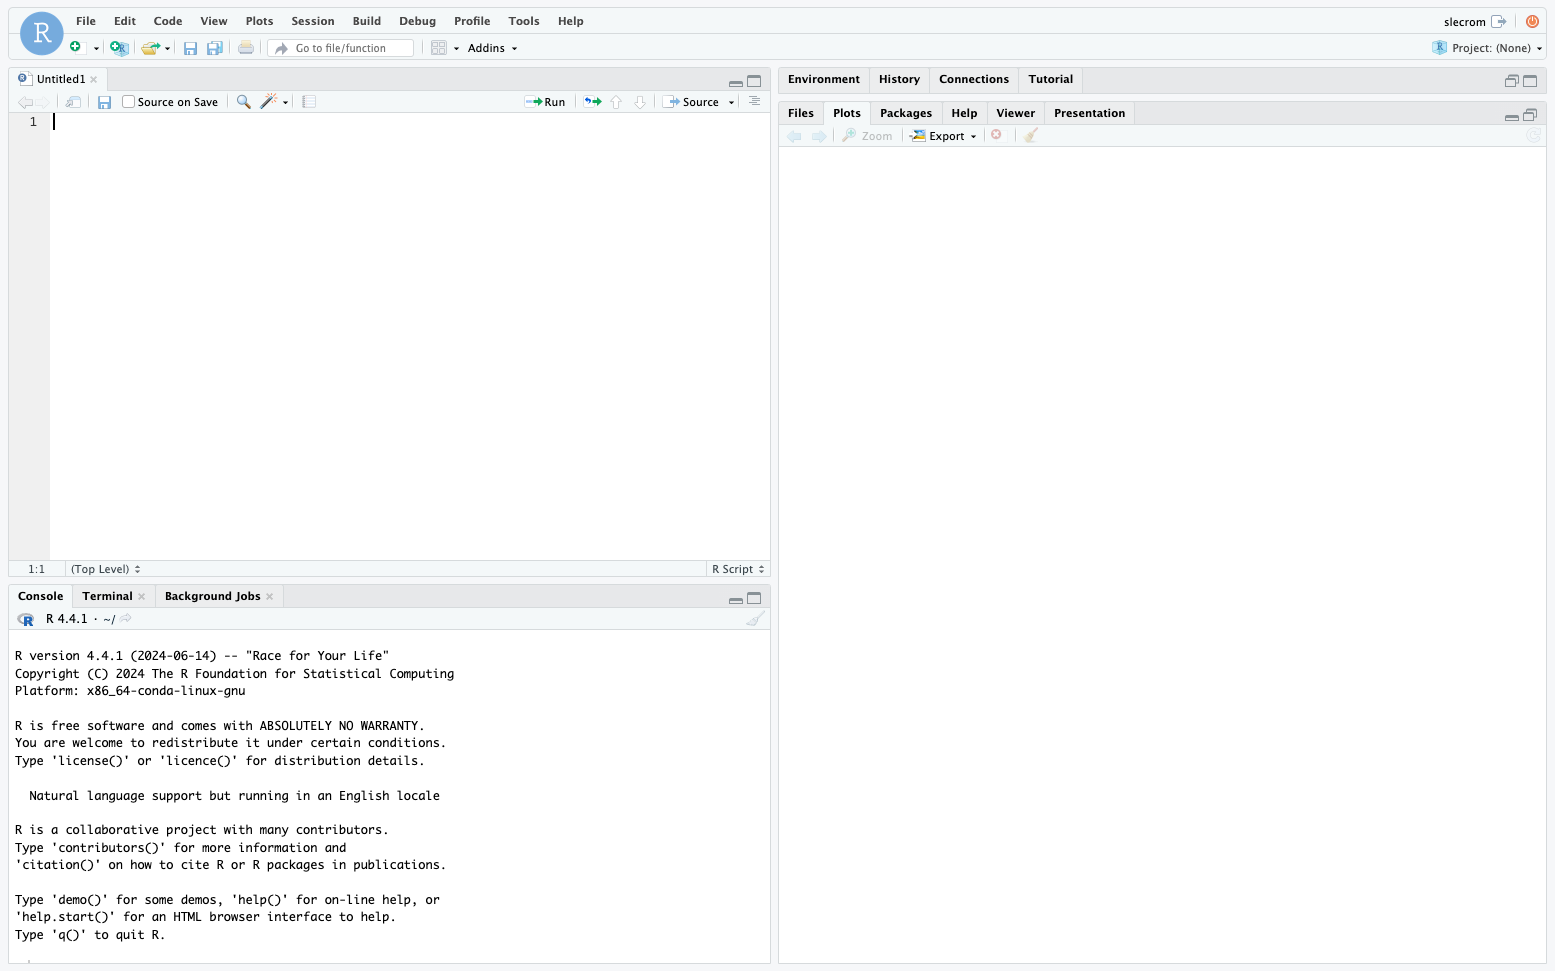Image resolution: width=1555 pixels, height=971 pixels.
Task: Switch to the Packages tab
Action: pyautogui.click(x=906, y=113)
